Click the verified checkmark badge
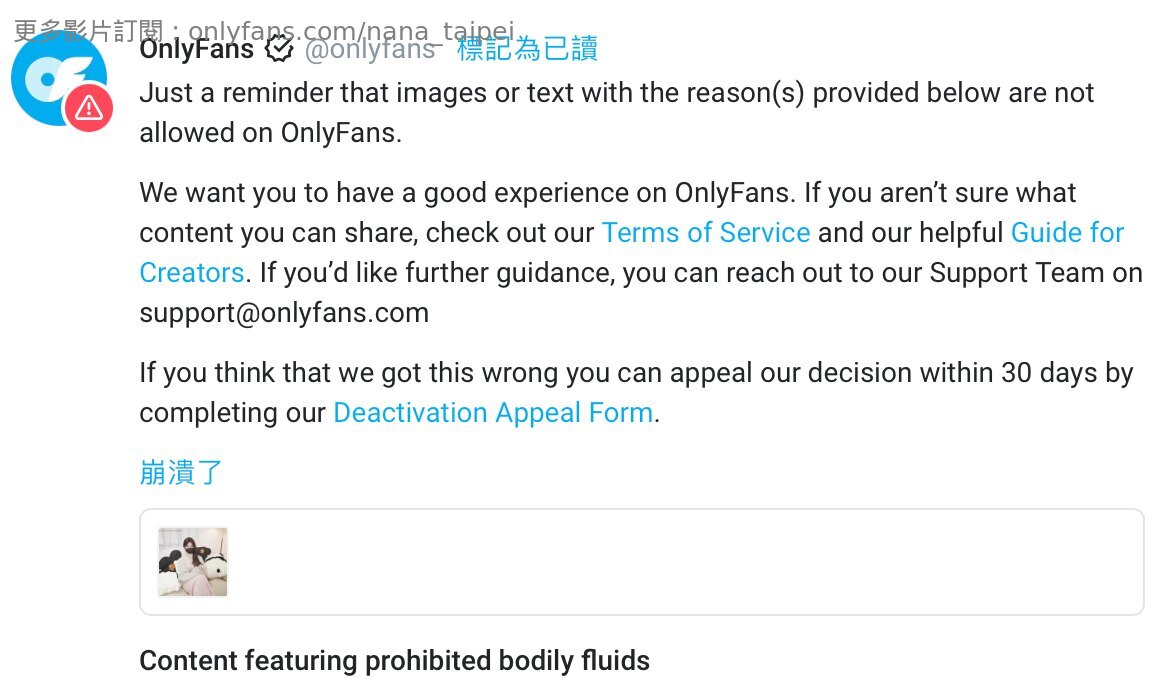This screenshot has height=690, width=1174. click(279, 48)
